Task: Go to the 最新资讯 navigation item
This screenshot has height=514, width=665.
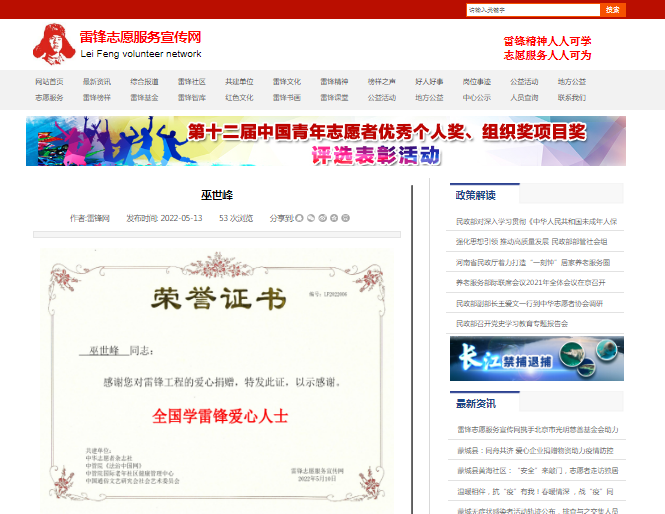Action: pyautogui.click(x=97, y=81)
